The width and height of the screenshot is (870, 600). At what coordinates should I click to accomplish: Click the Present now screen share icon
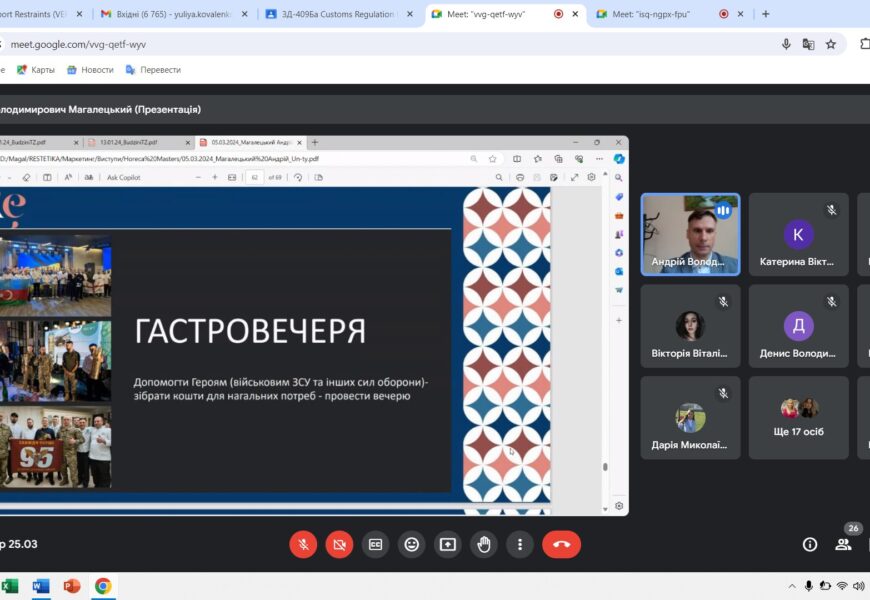(447, 544)
